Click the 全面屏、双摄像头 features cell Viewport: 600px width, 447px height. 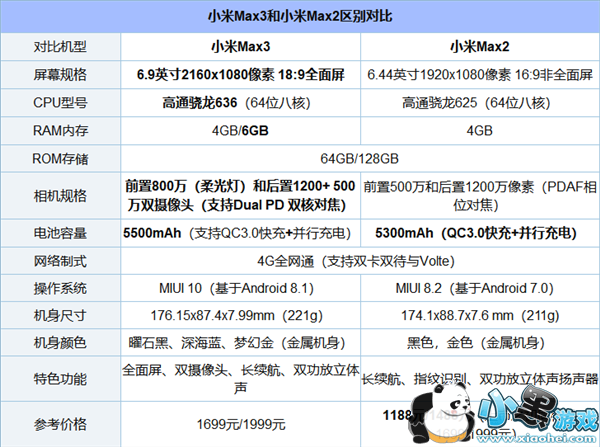tap(240, 379)
